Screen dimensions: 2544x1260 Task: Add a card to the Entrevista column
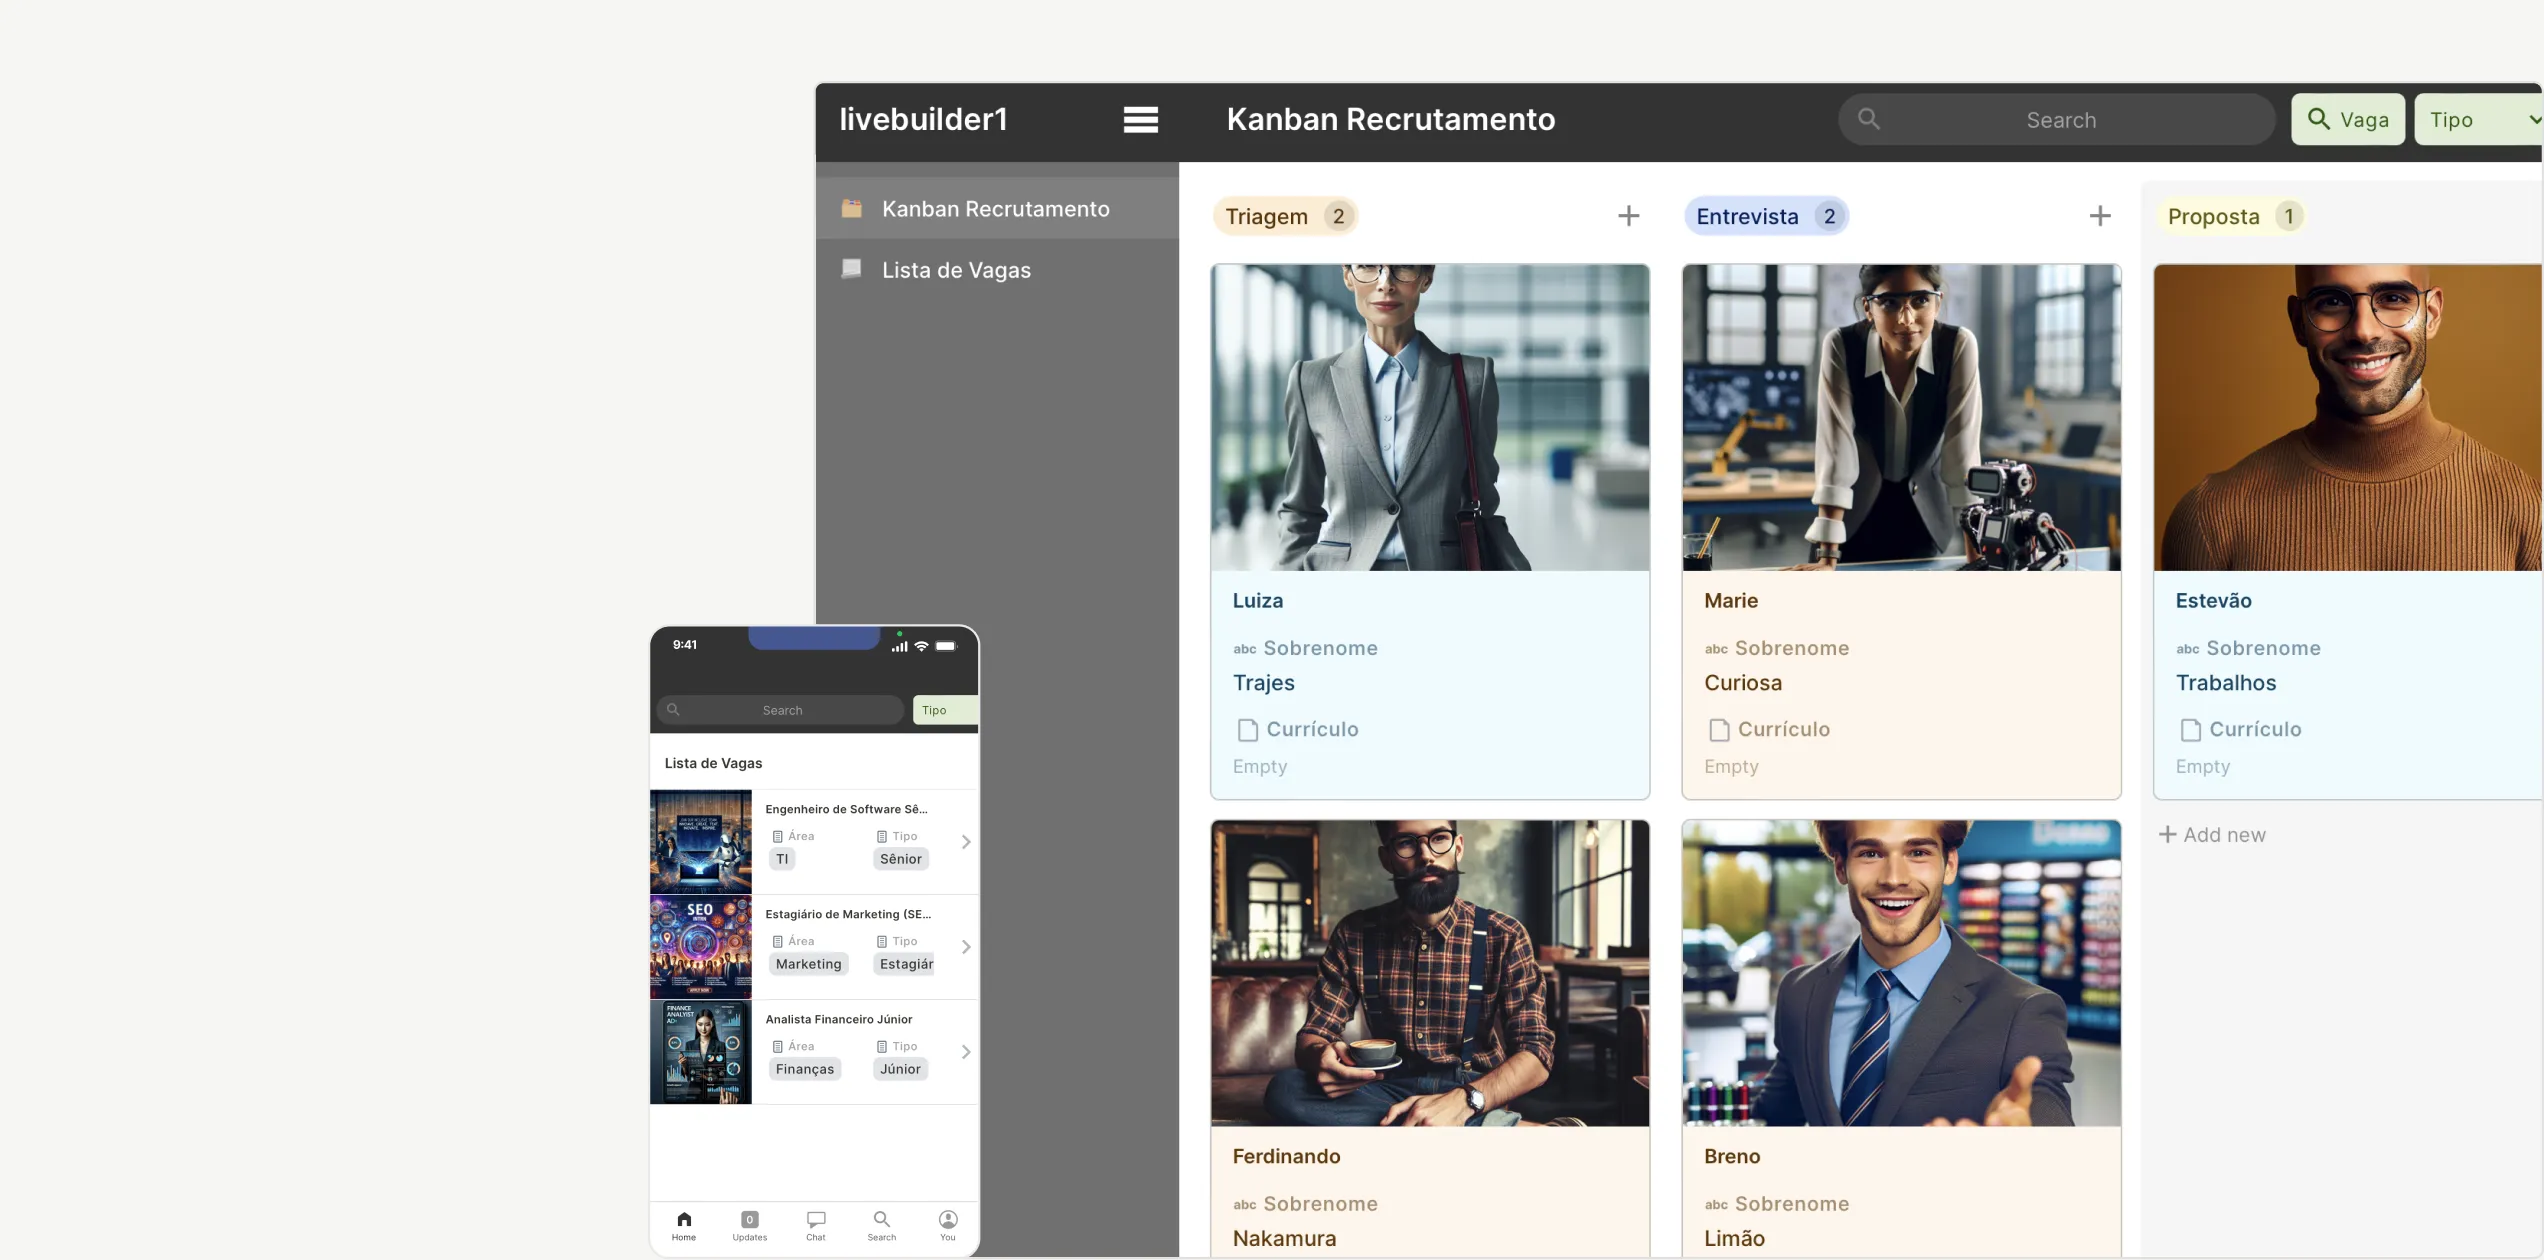tap(2099, 216)
